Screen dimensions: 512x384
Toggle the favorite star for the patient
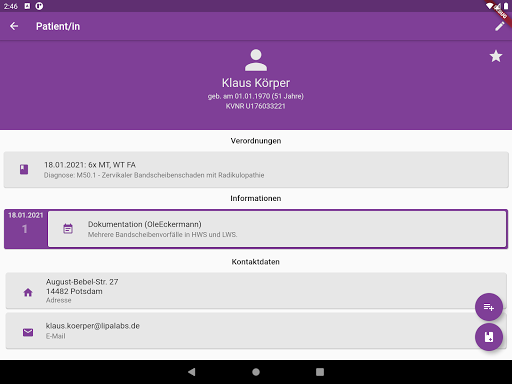point(496,56)
